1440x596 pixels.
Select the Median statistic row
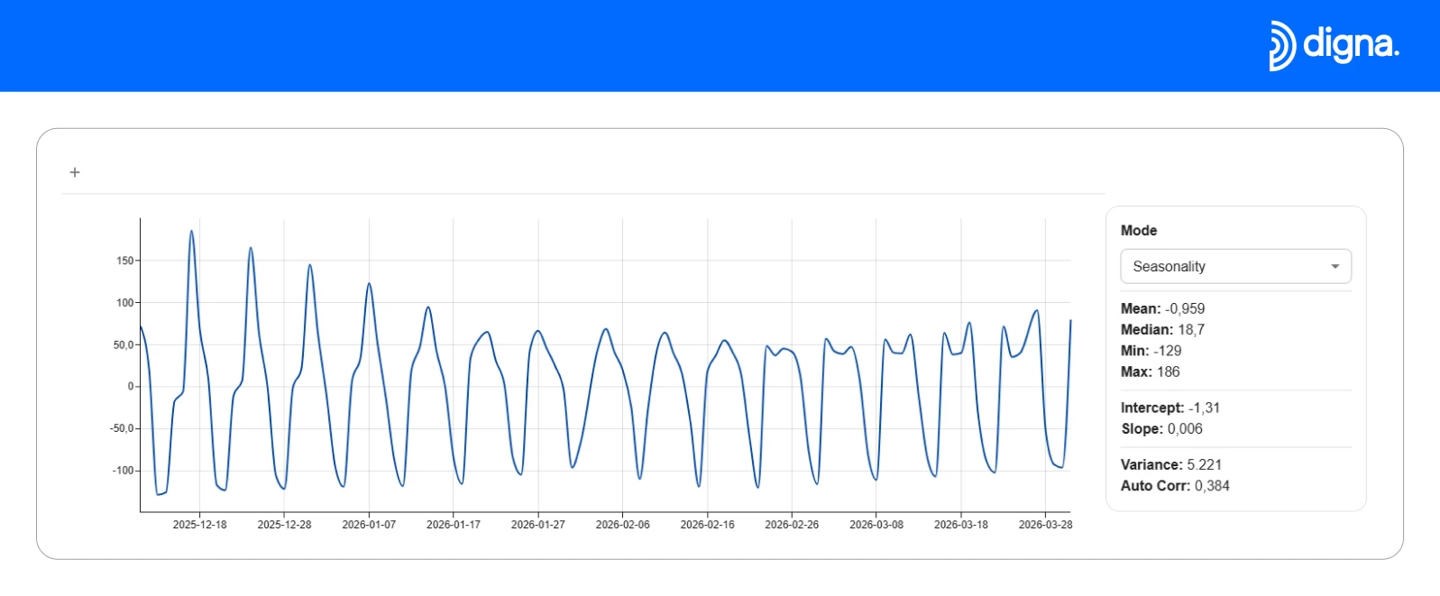pos(1164,329)
